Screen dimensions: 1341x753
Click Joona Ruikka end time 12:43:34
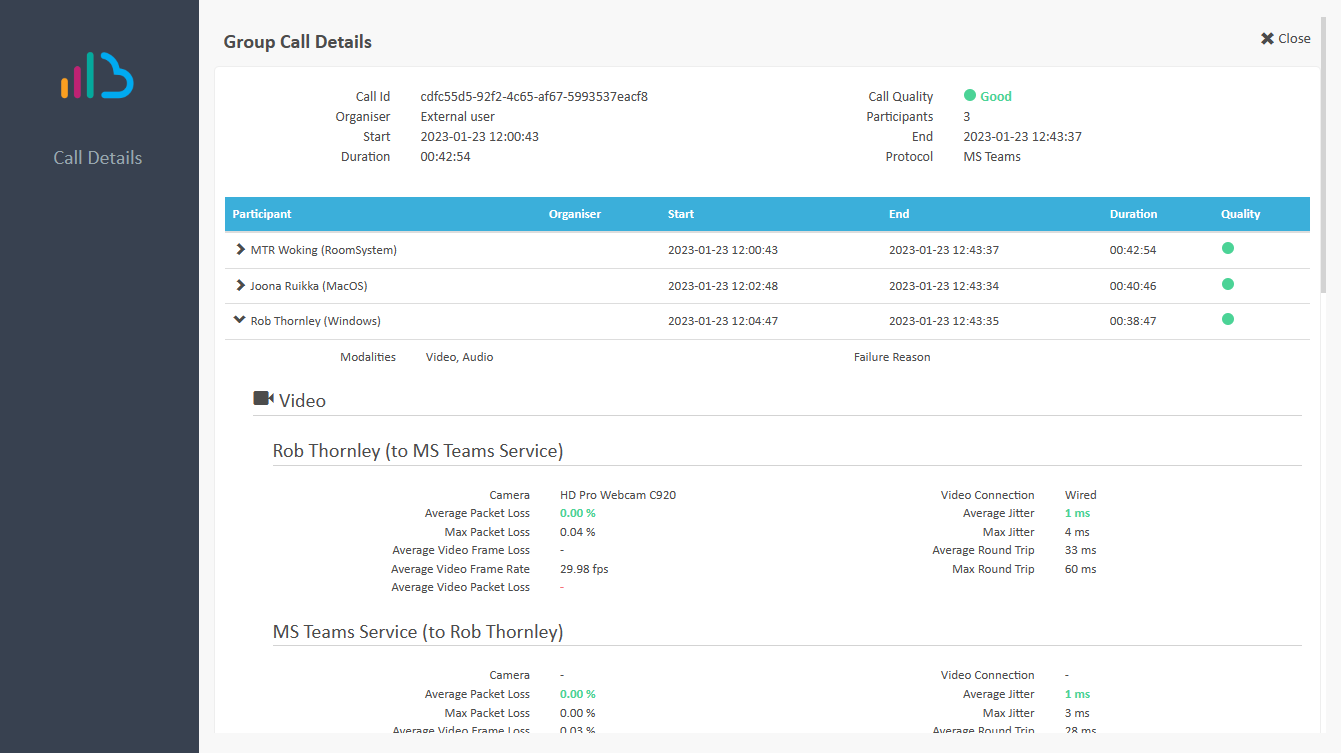click(944, 286)
